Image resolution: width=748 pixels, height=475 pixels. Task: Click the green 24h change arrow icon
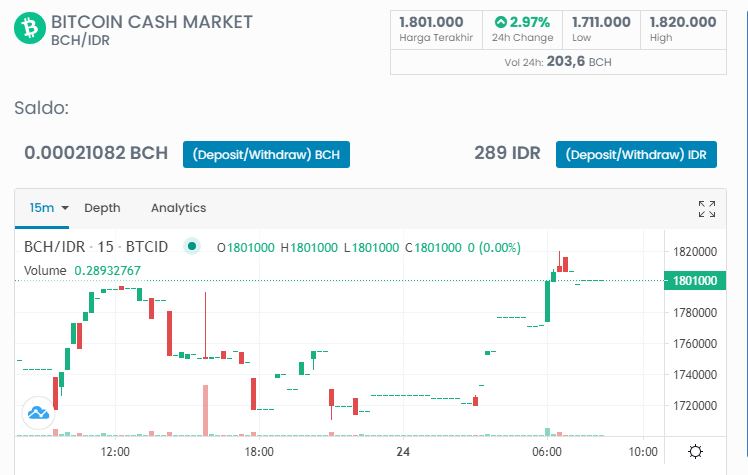[500, 22]
